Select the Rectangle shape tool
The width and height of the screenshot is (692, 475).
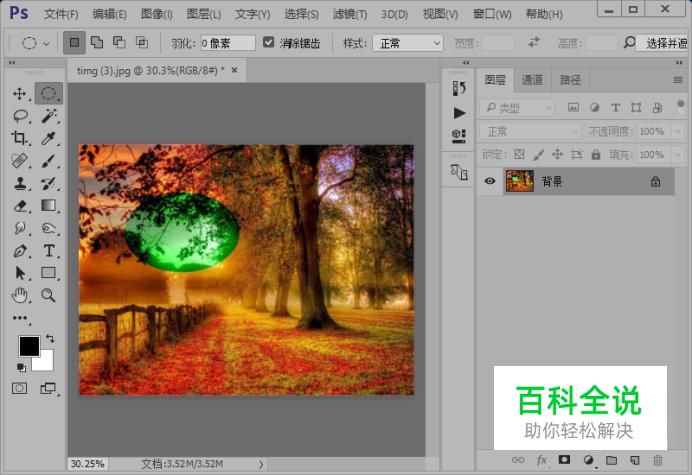click(x=49, y=273)
